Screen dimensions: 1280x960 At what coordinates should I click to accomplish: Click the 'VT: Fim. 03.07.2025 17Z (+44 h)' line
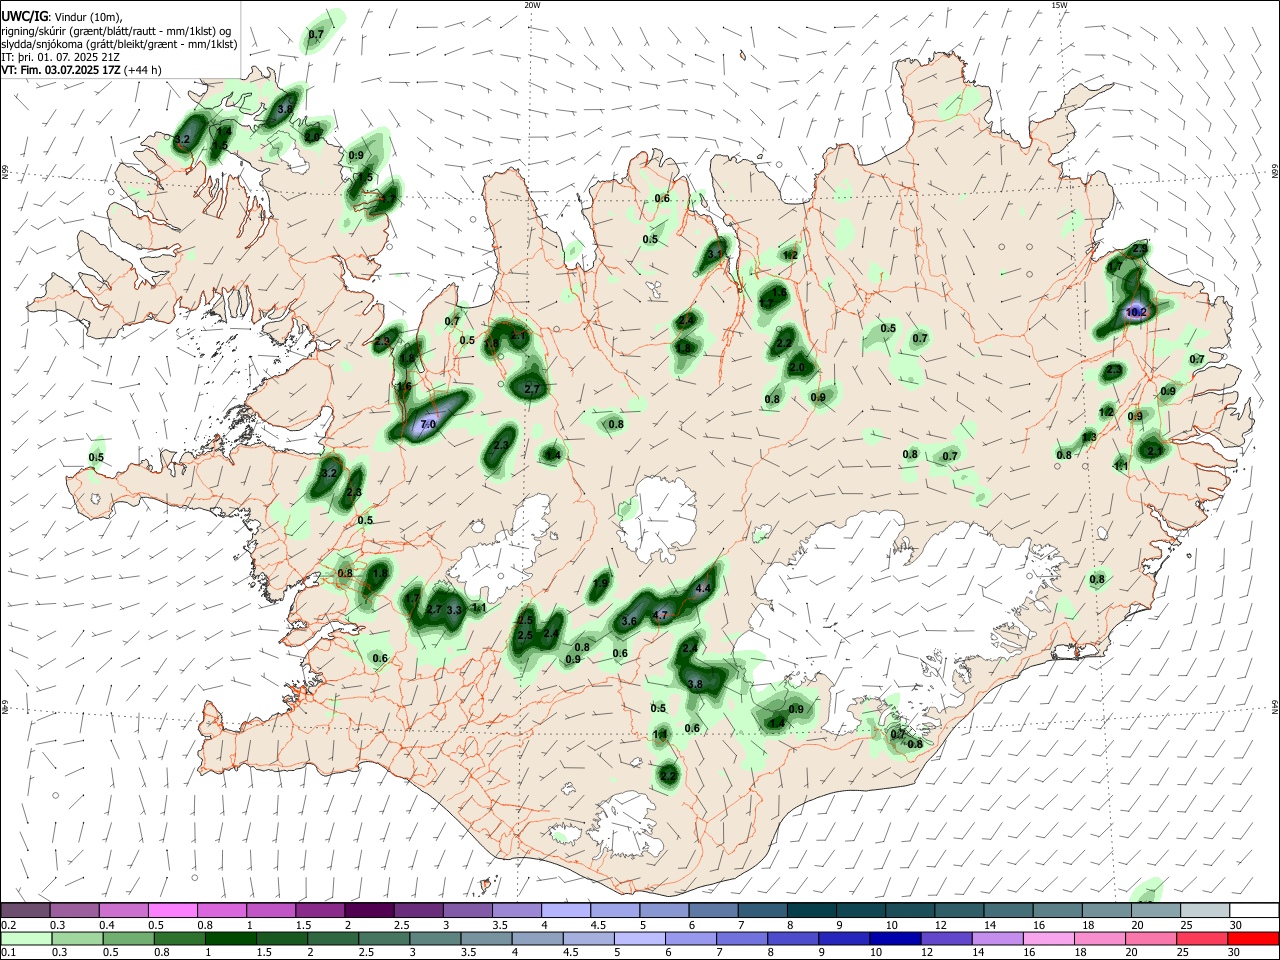point(81,70)
